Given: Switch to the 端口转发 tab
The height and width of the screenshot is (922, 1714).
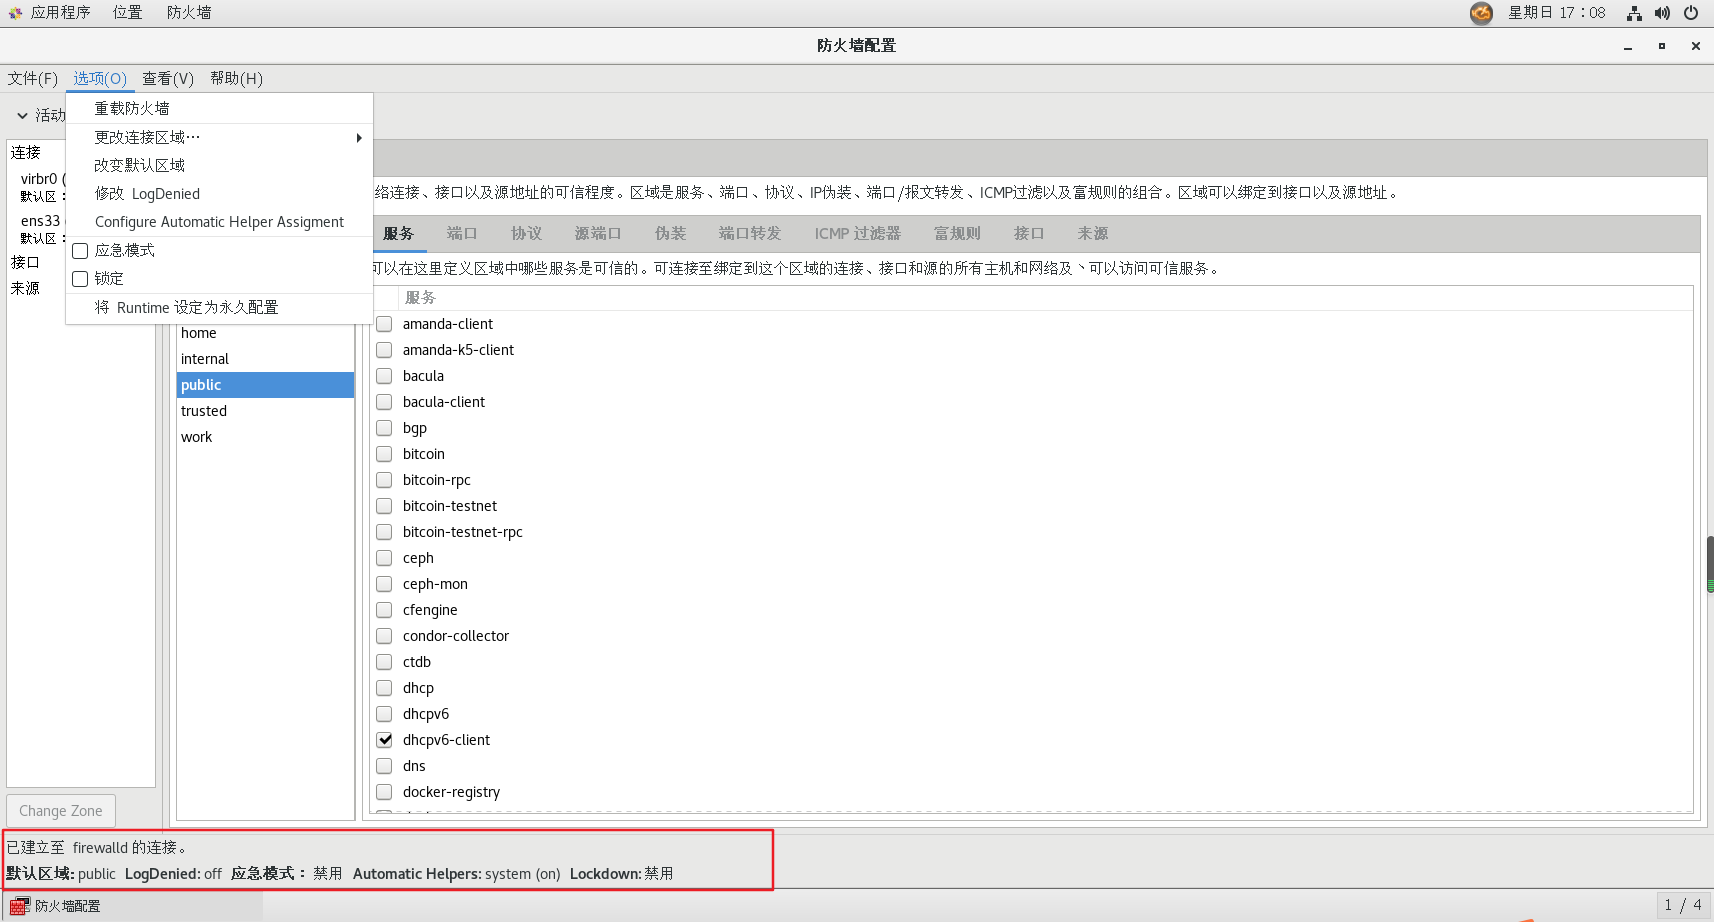Looking at the screenshot, I should (750, 233).
